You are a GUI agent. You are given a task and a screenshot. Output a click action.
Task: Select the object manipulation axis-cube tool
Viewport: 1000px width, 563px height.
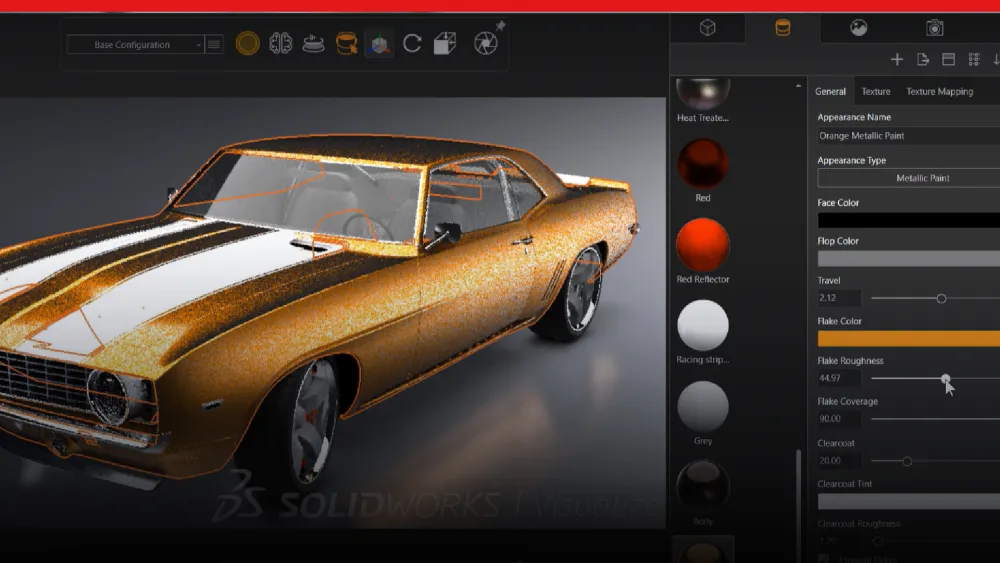click(379, 44)
